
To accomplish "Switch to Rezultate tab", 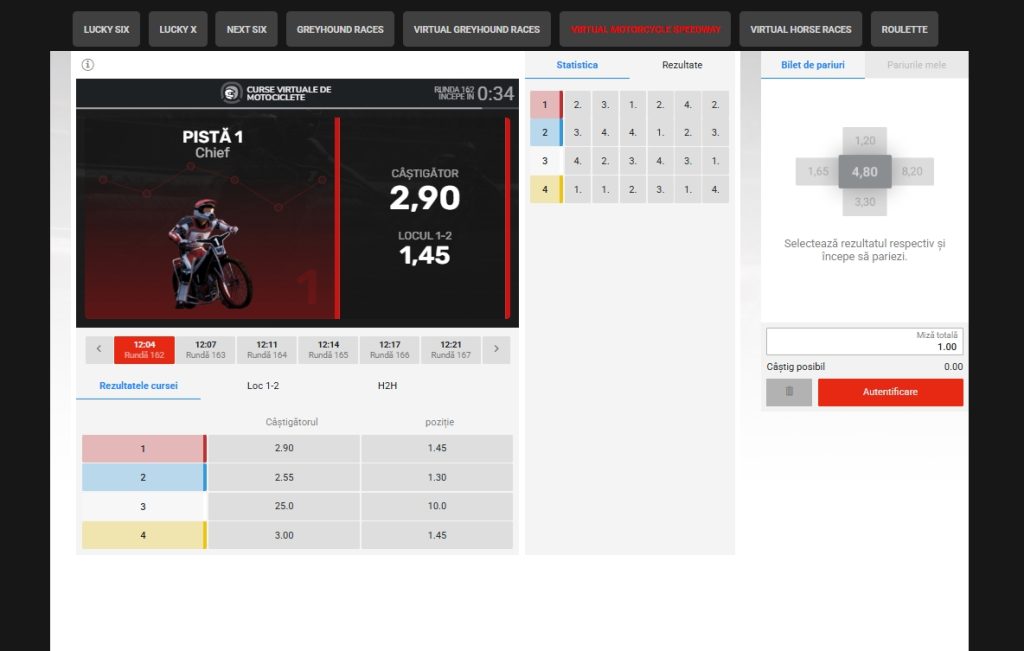I will click(682, 65).
